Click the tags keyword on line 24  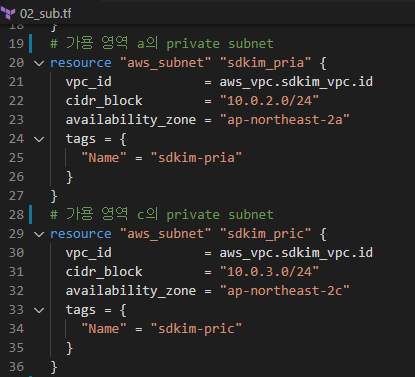point(81,139)
